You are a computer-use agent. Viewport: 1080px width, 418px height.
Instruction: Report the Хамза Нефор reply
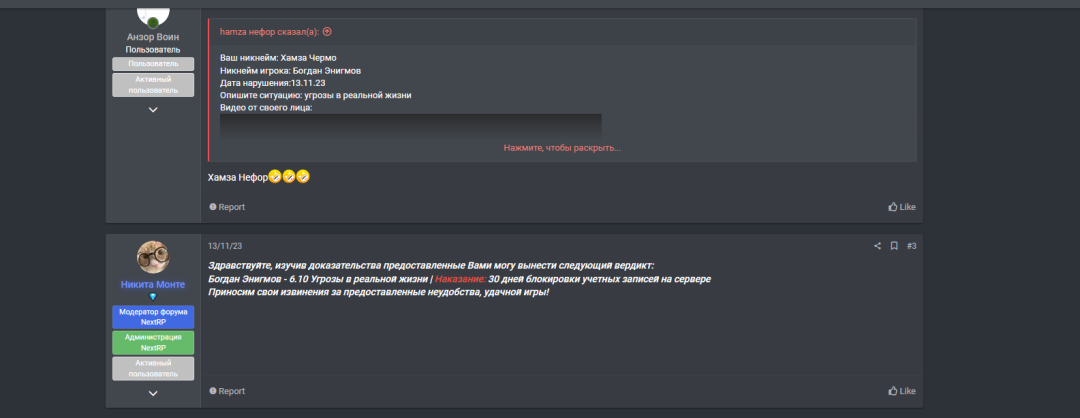pyautogui.click(x=227, y=207)
